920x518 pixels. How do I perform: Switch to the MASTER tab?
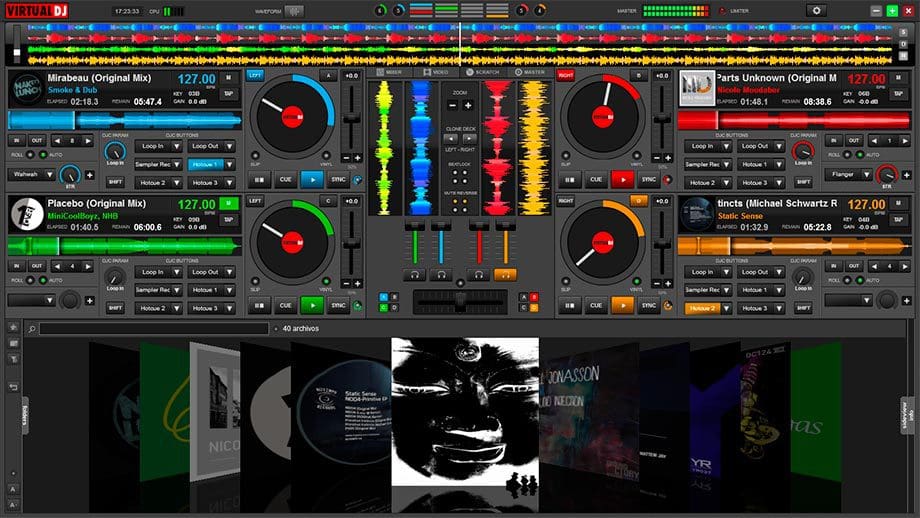coord(530,72)
